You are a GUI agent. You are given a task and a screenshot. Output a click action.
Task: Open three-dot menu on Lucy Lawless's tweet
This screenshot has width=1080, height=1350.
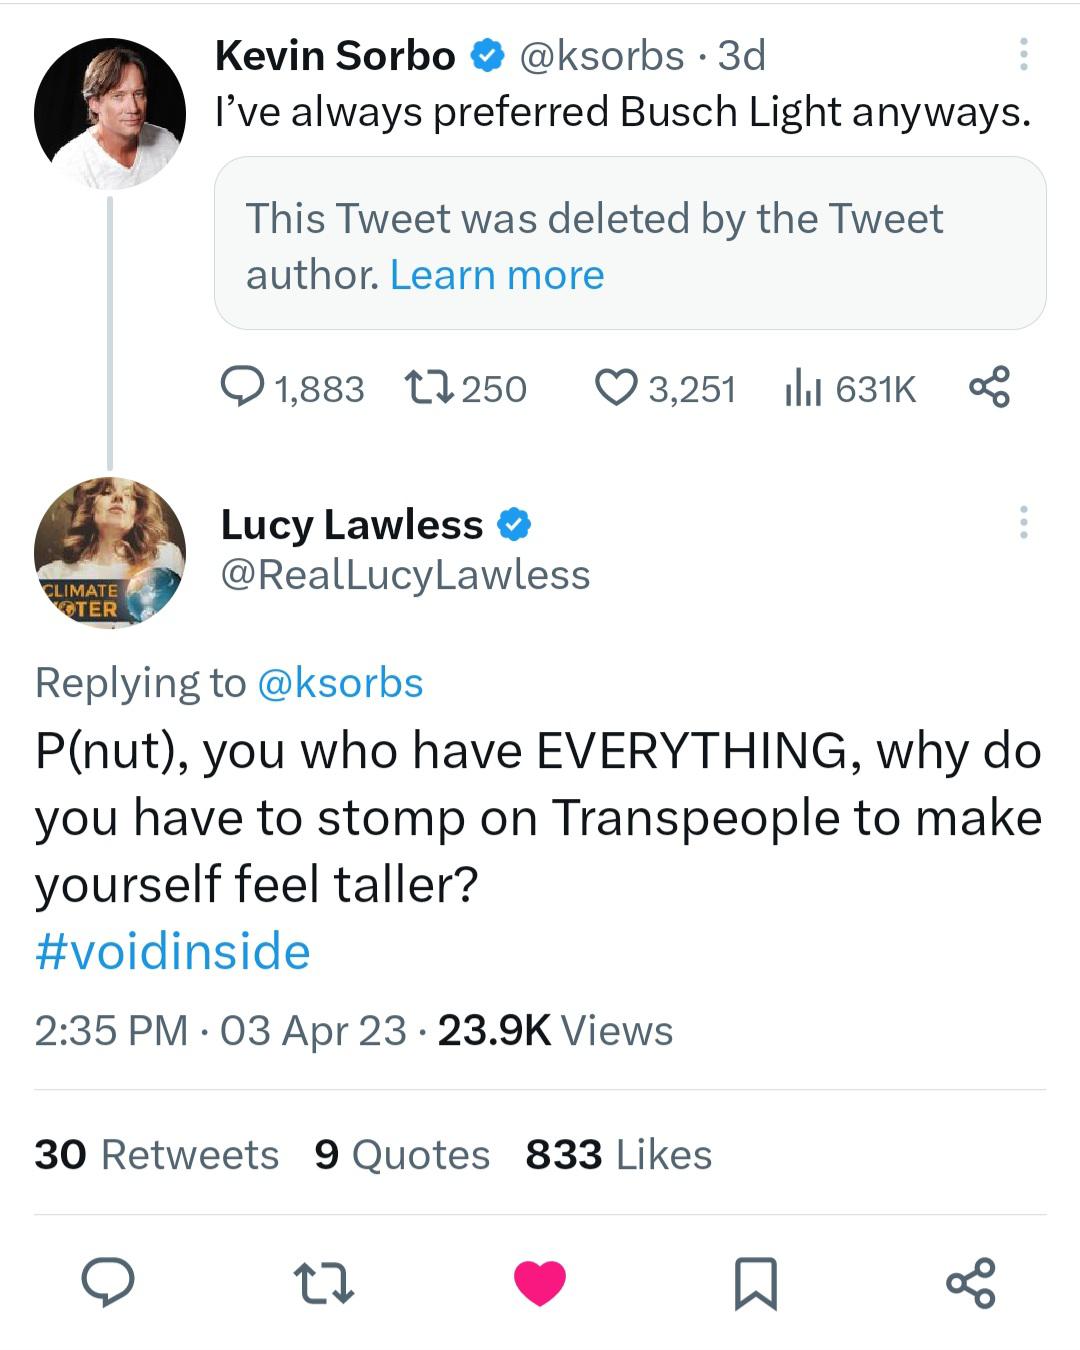tap(1023, 522)
